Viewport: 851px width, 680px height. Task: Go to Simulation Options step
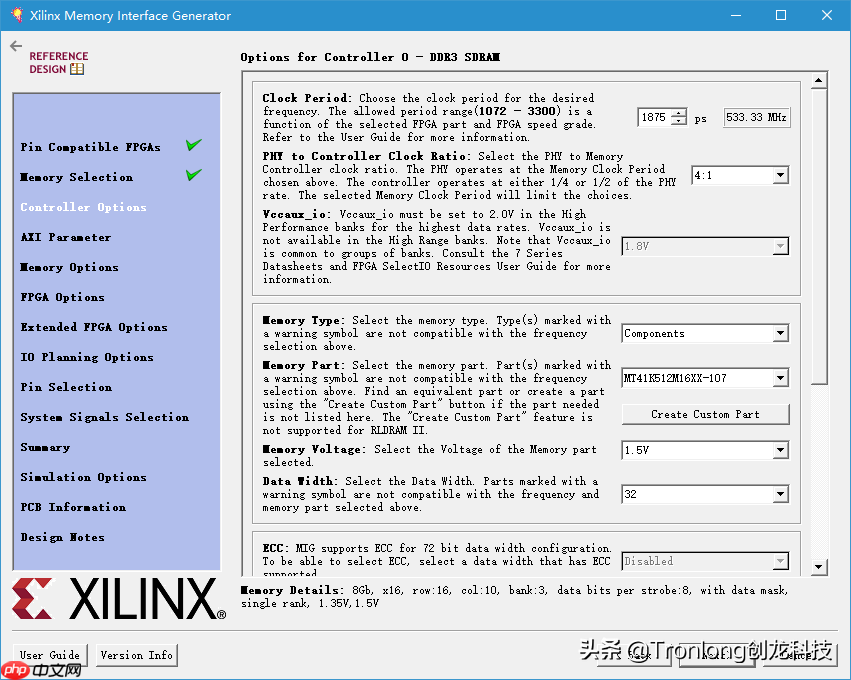[x=84, y=477]
